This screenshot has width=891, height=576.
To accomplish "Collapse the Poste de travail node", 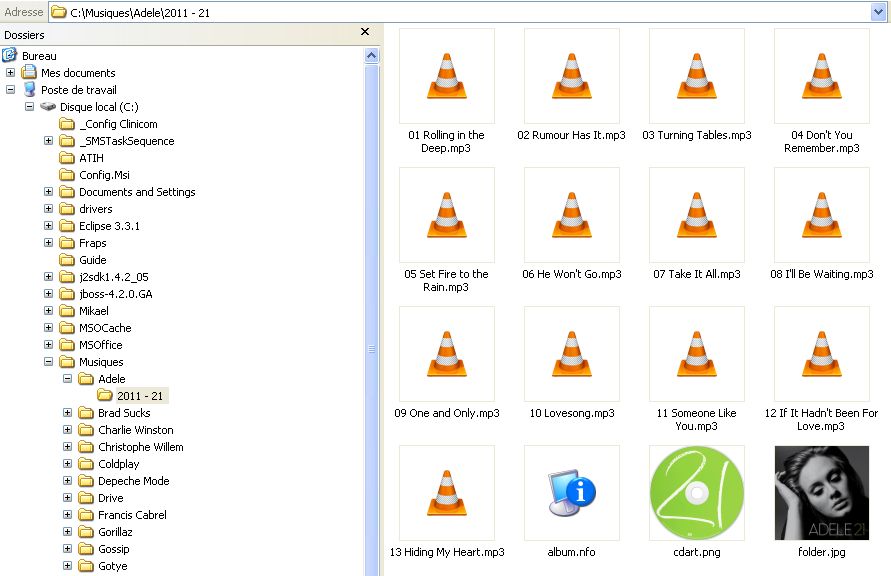I will coord(10,89).
